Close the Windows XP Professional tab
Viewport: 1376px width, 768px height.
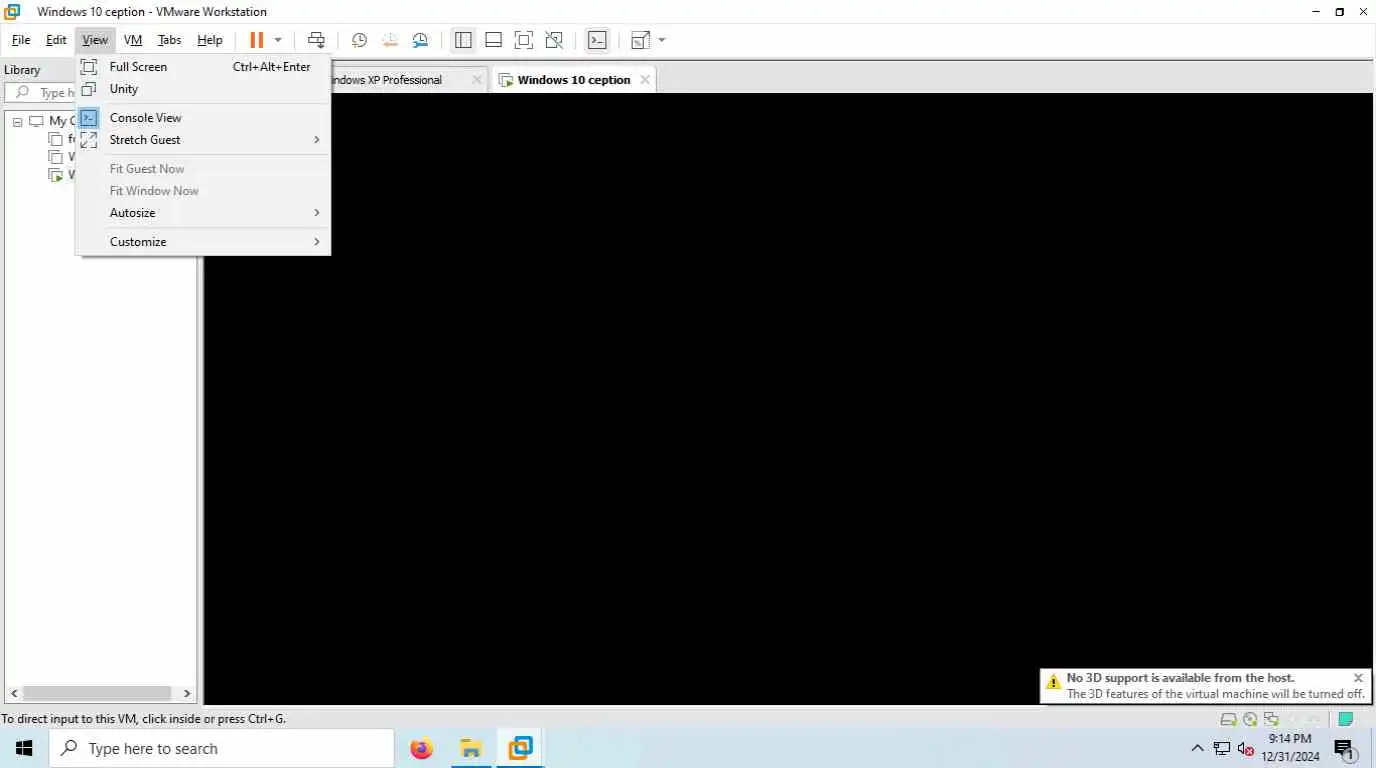point(477,80)
